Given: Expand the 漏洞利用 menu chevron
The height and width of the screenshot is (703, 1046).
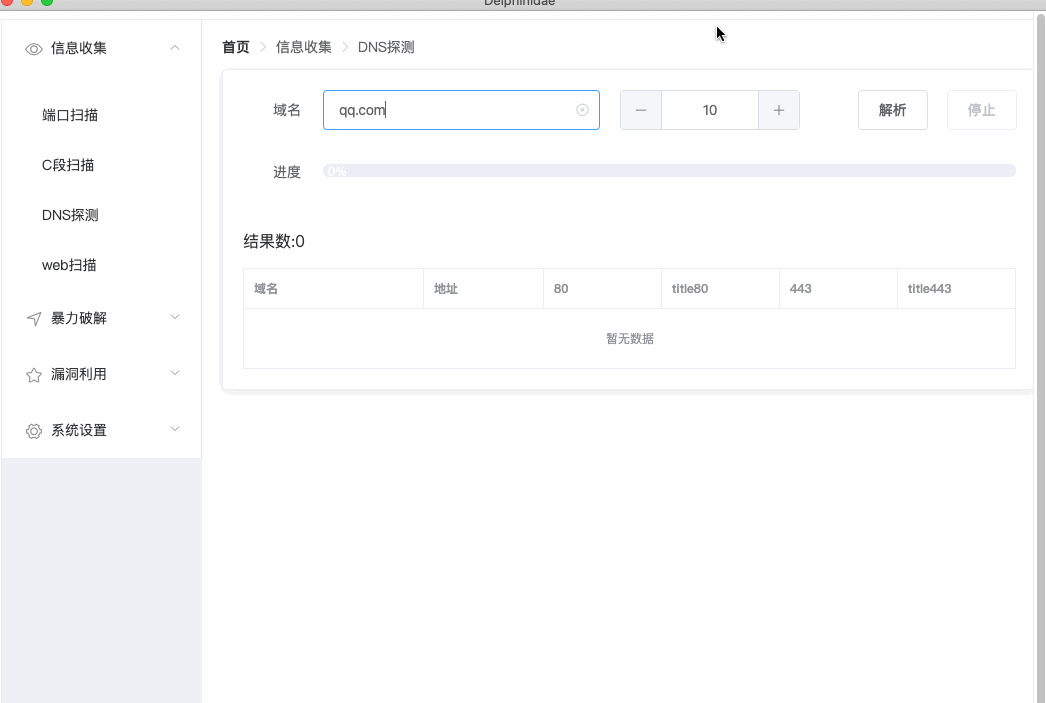Looking at the screenshot, I should pyautogui.click(x=175, y=373).
